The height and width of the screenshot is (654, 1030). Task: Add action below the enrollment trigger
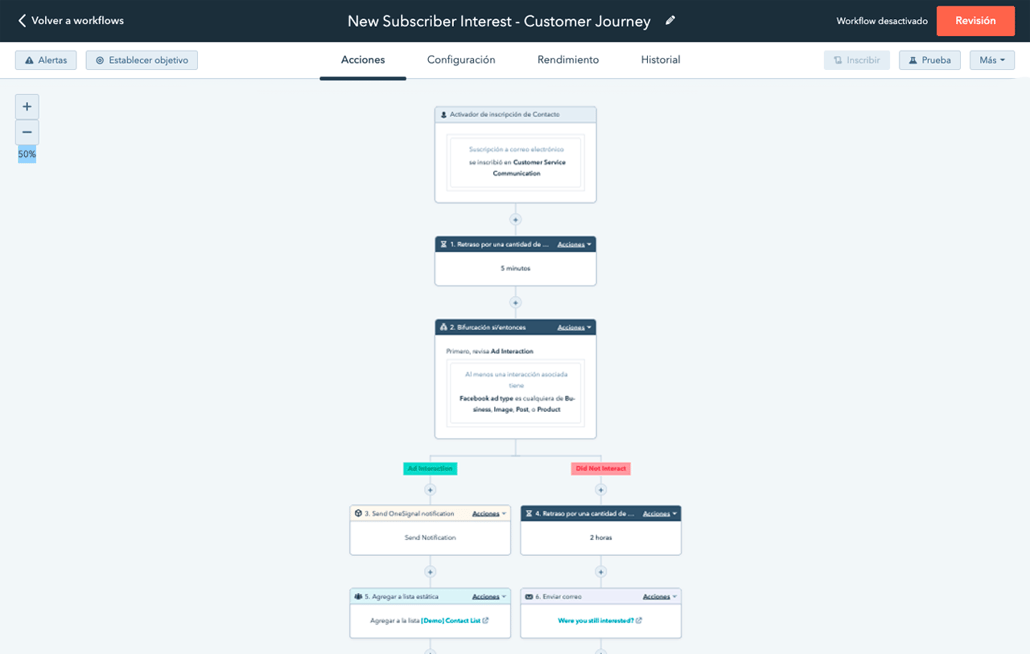click(515, 219)
